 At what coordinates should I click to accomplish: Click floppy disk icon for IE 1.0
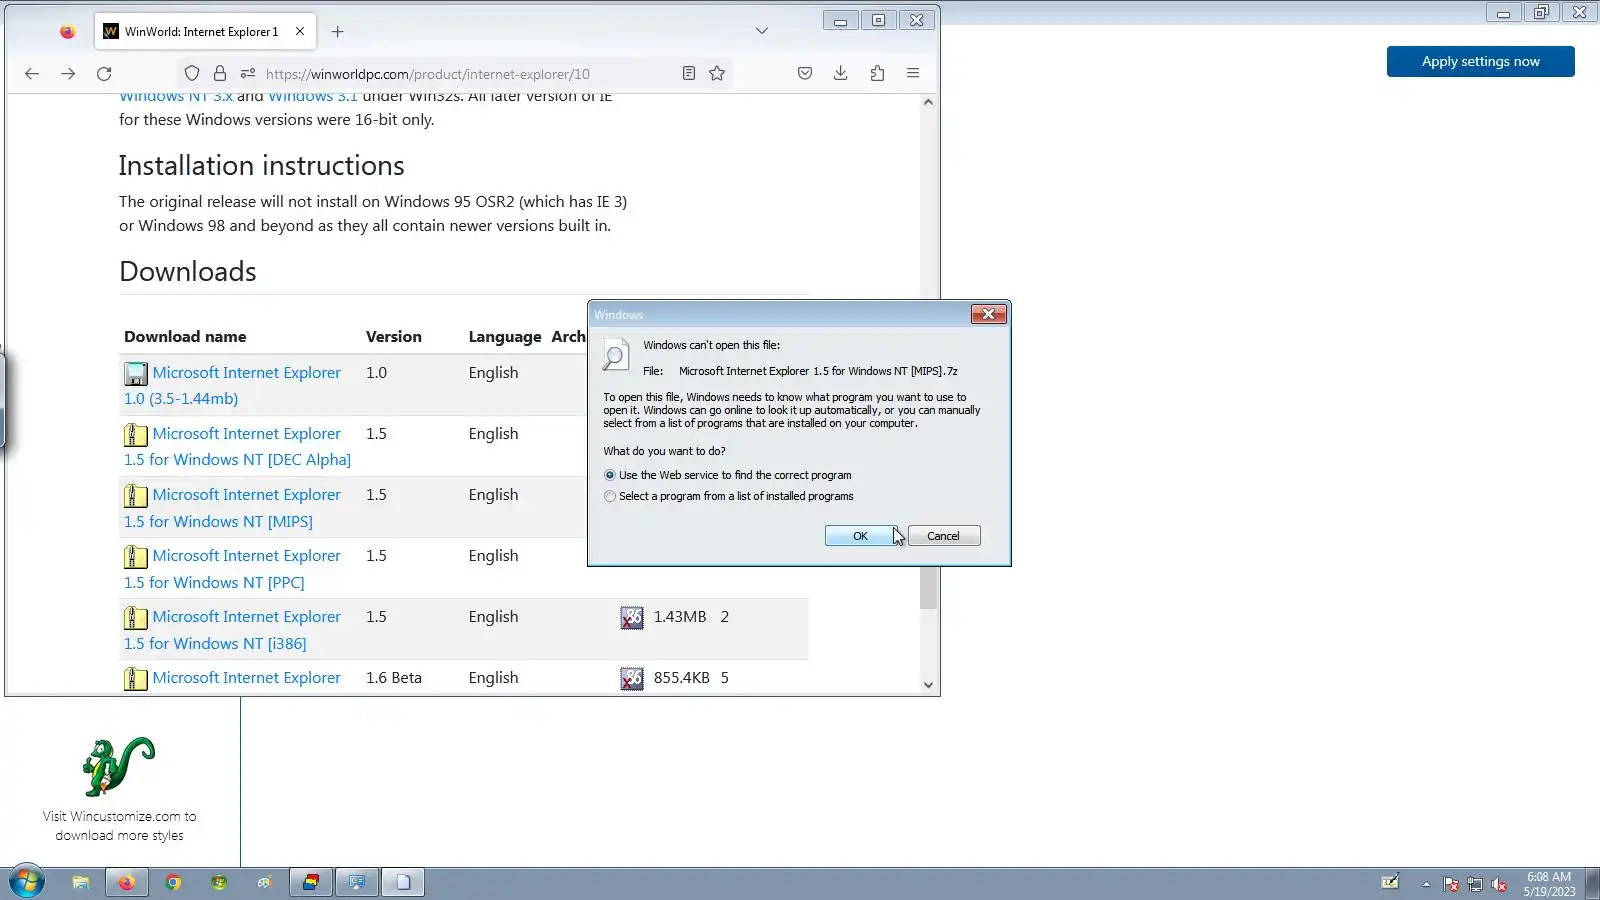(135, 374)
